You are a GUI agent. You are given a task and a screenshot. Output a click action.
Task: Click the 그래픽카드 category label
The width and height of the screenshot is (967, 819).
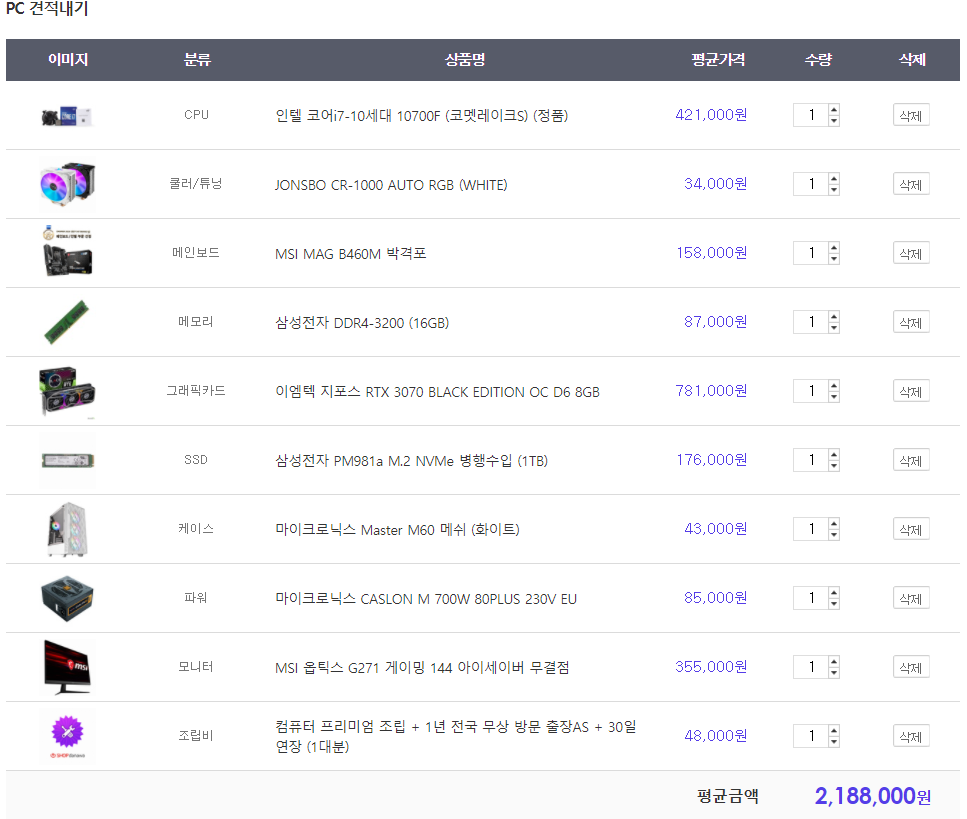(196, 390)
